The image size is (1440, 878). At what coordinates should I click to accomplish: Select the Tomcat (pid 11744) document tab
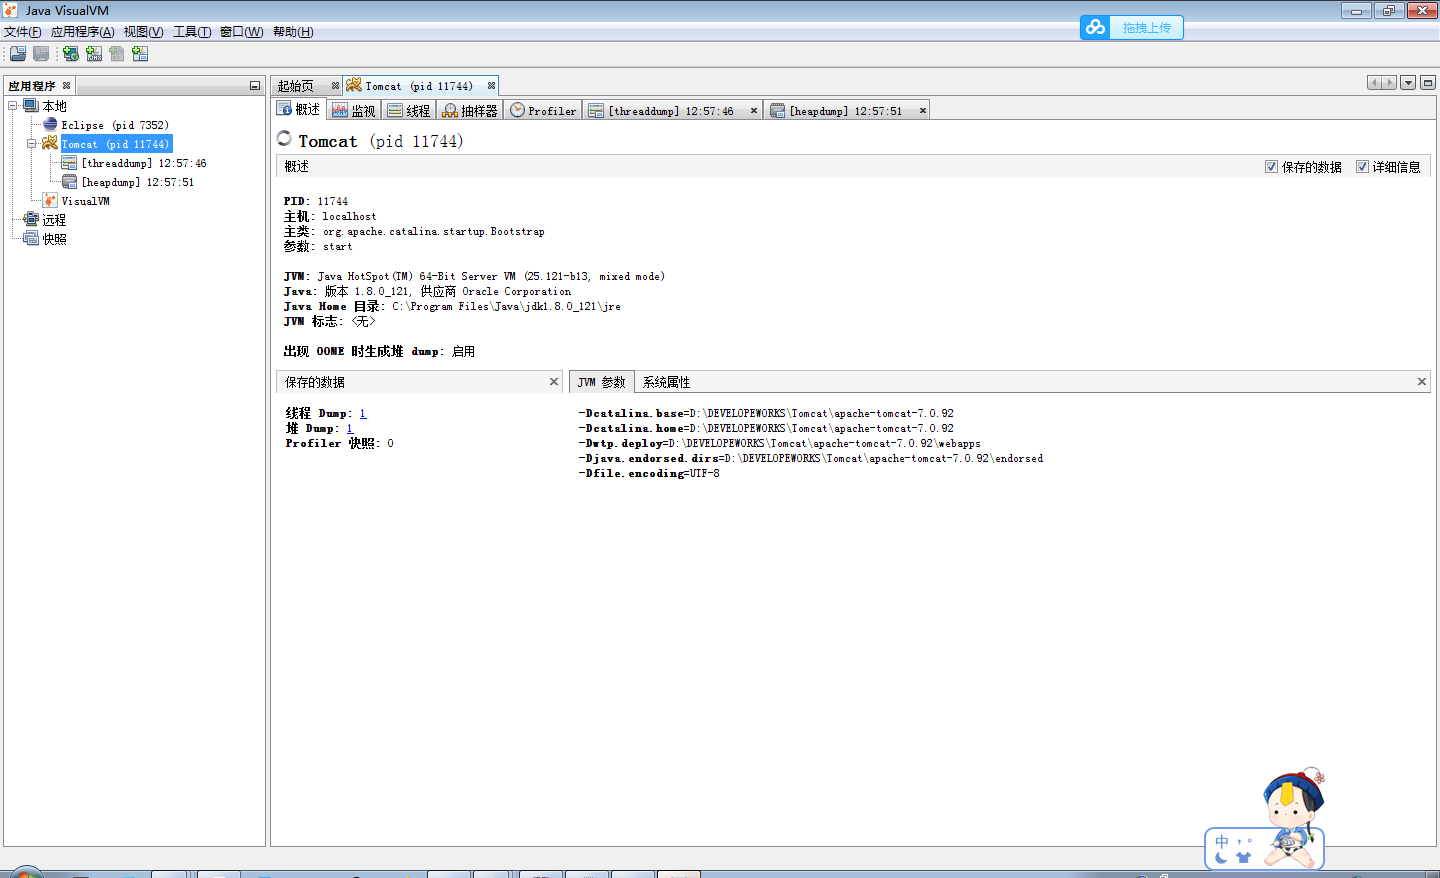419,86
